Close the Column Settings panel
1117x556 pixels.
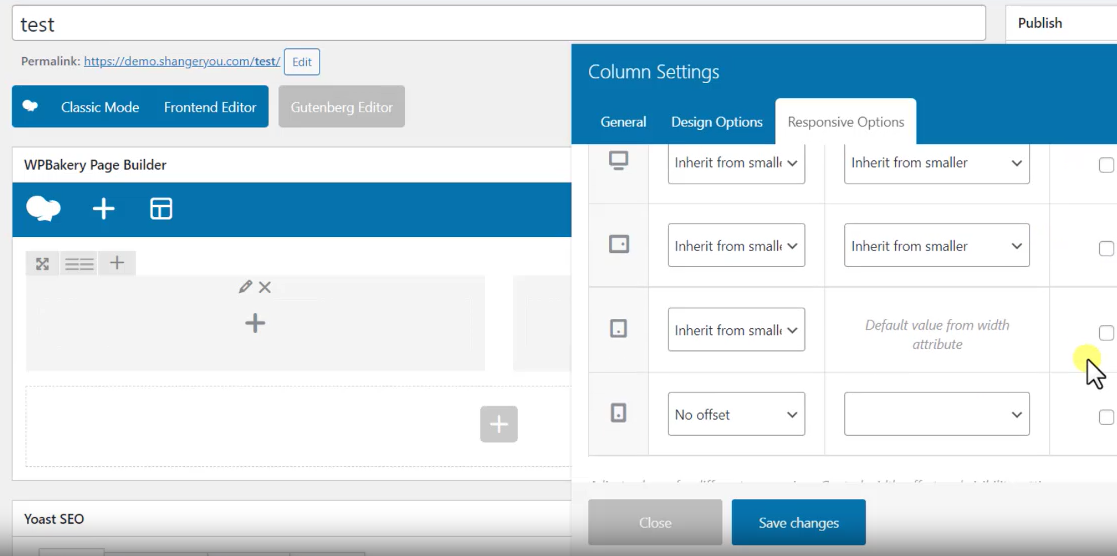655,522
